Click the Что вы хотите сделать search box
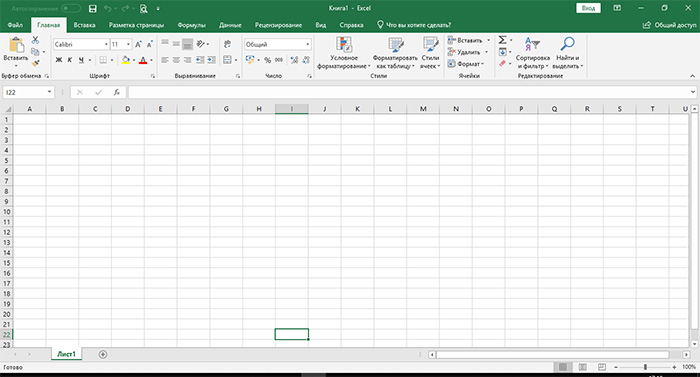Viewport: 700px width, 377px height. click(x=414, y=25)
